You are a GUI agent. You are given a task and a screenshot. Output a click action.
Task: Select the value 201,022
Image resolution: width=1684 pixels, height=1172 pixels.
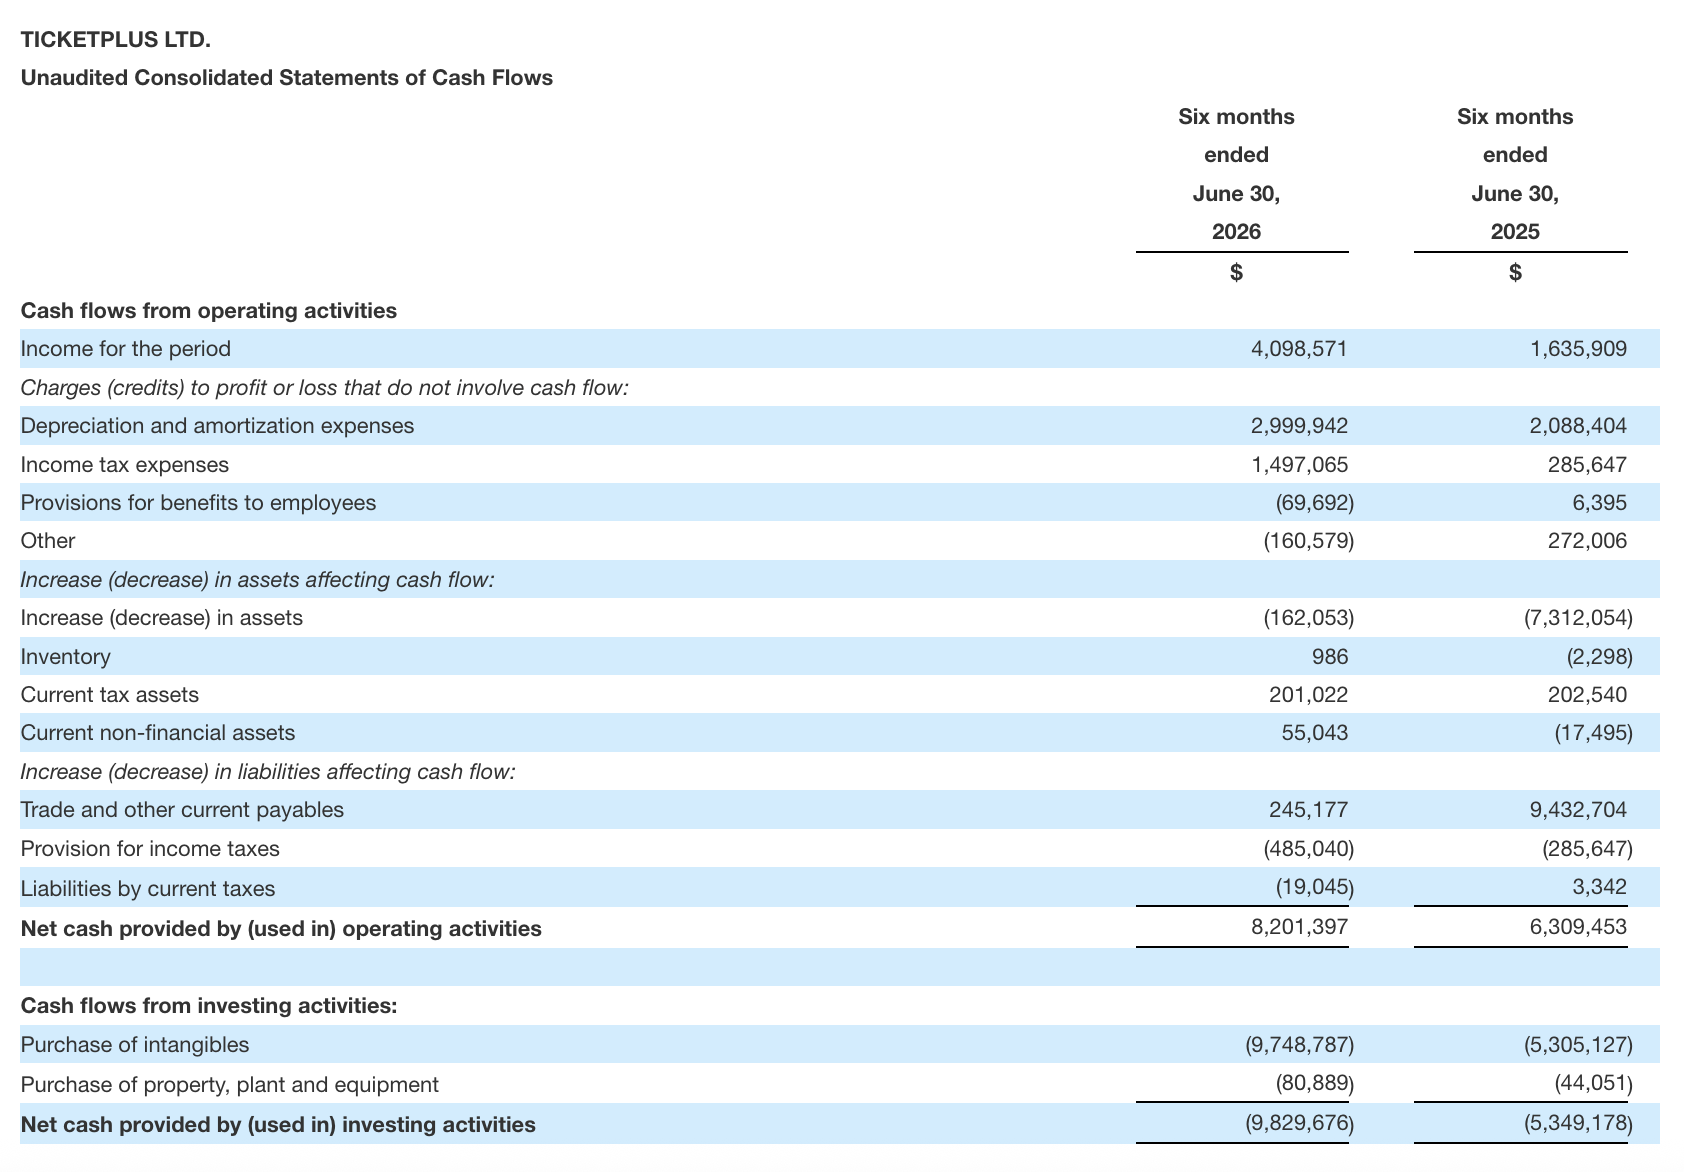(x=1308, y=695)
